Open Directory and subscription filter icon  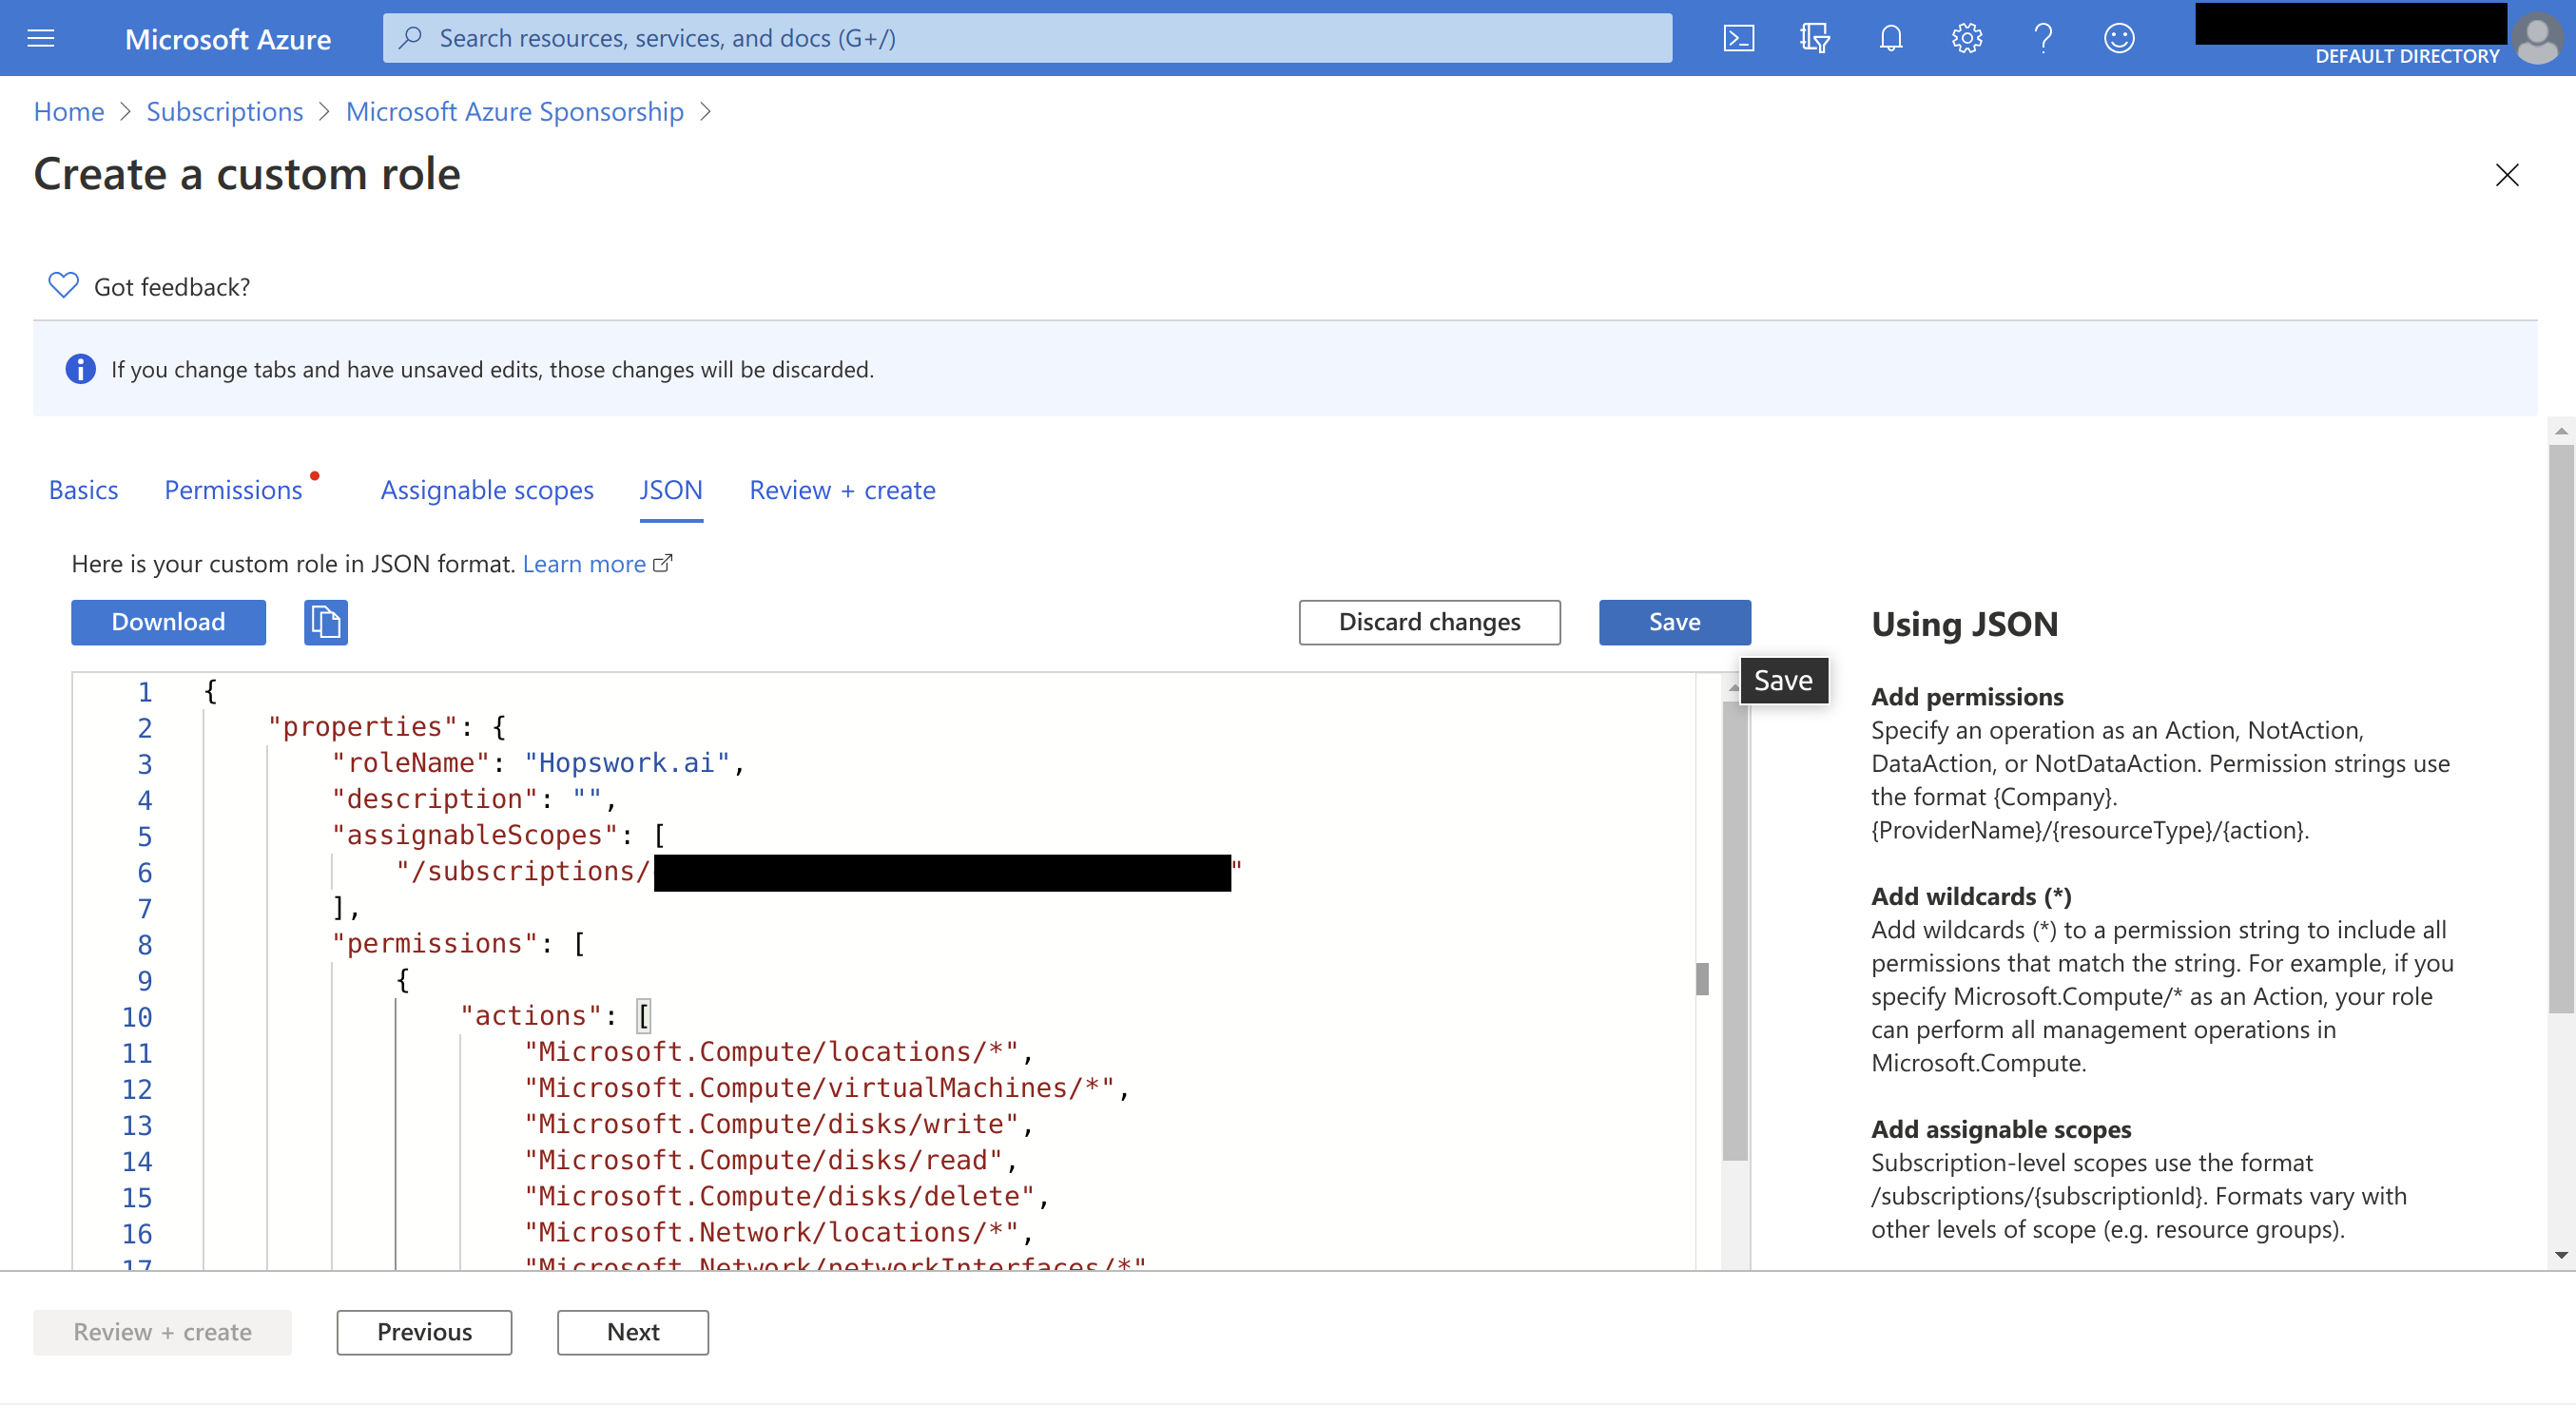[x=1814, y=38]
